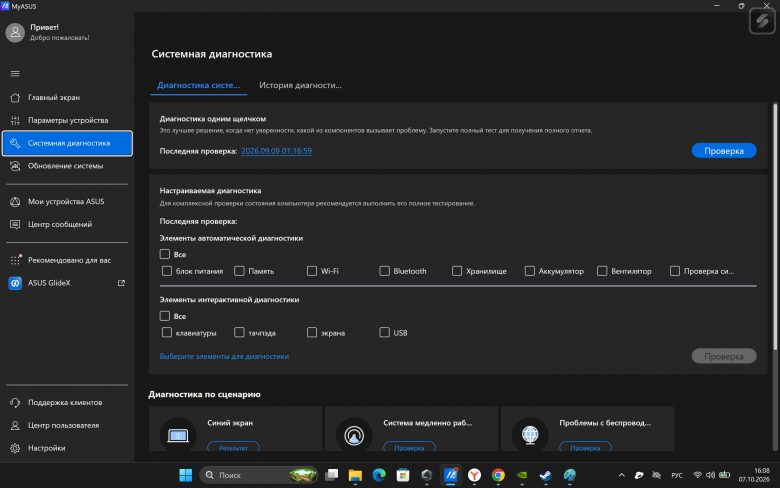Toggle the hamburger menu icon

point(15,74)
